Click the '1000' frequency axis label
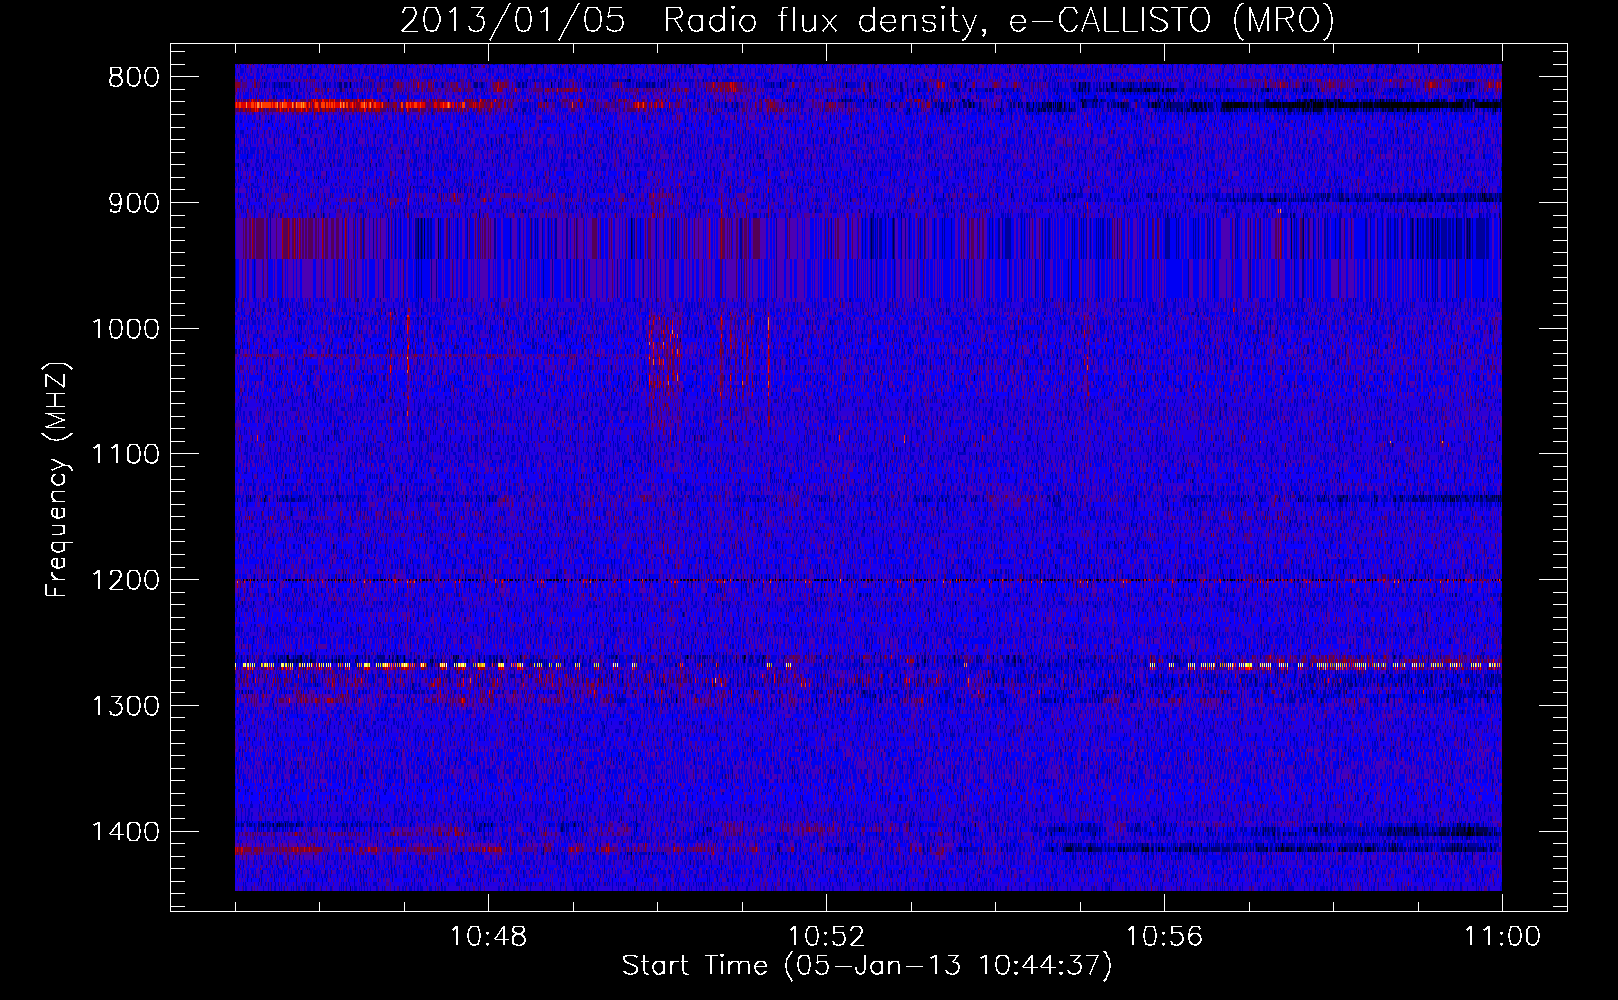 click(126, 329)
